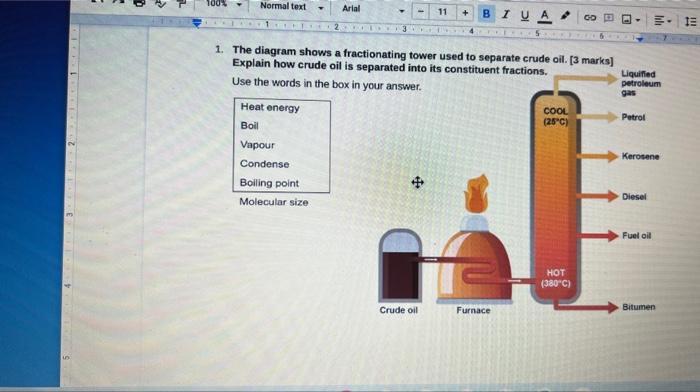Open the text alignment options

662,21
